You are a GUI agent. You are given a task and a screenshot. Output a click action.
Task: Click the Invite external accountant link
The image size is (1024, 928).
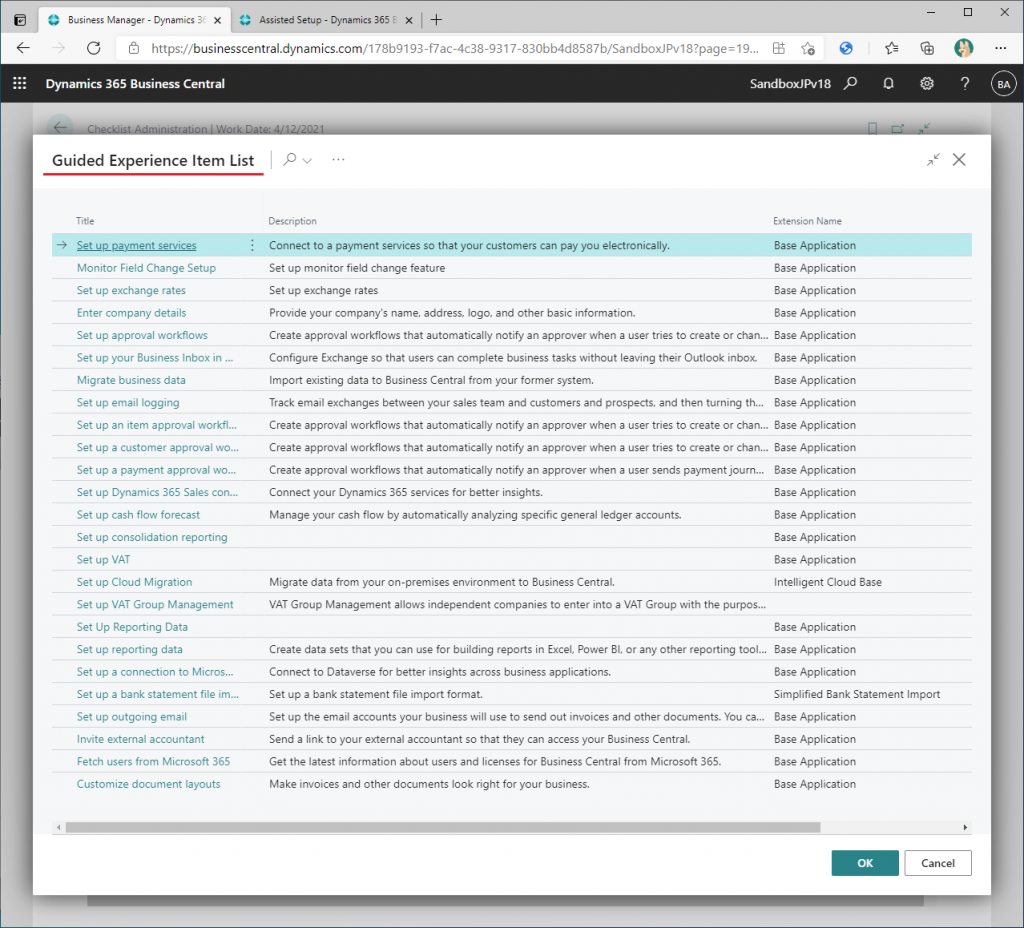[x=140, y=740]
